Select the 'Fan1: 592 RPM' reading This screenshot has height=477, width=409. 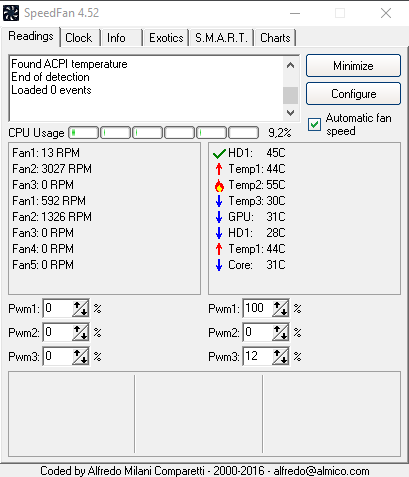49,201
